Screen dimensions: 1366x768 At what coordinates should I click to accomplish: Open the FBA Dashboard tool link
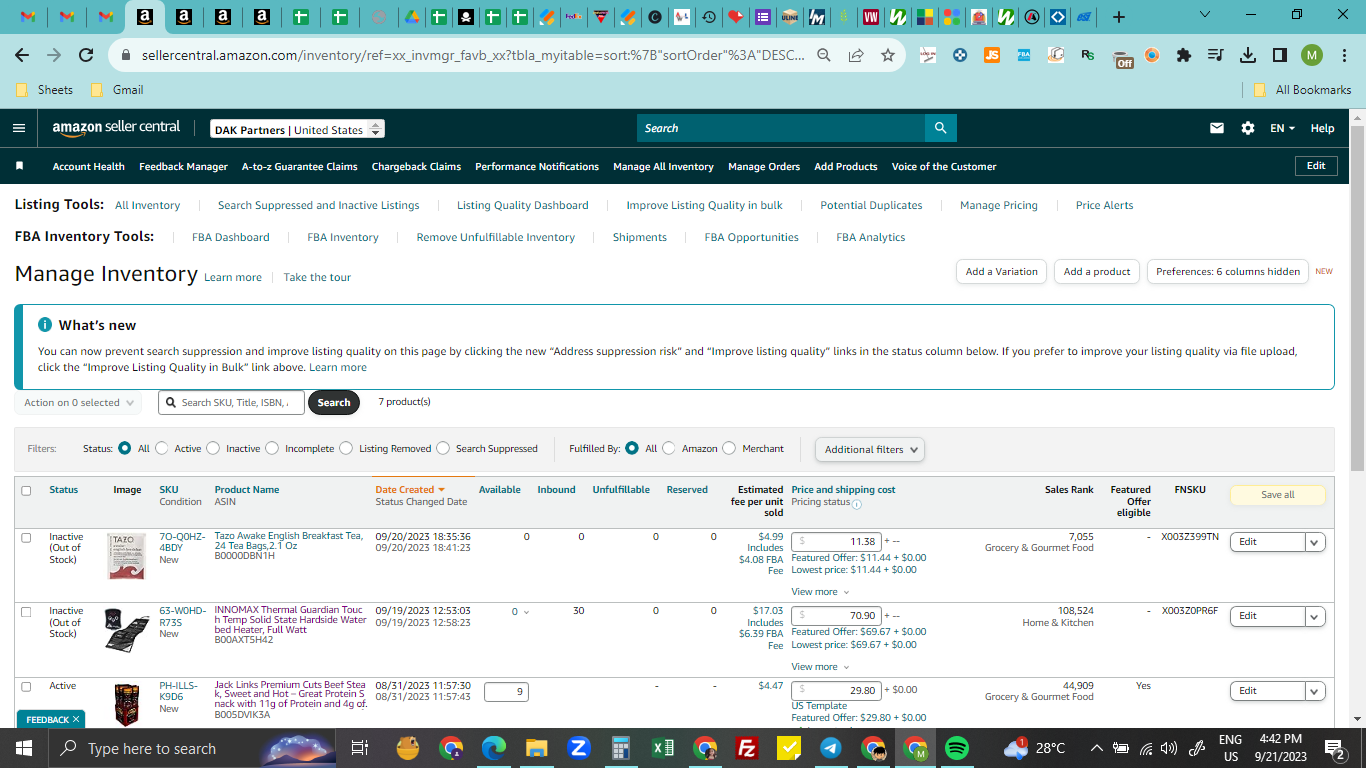231,237
